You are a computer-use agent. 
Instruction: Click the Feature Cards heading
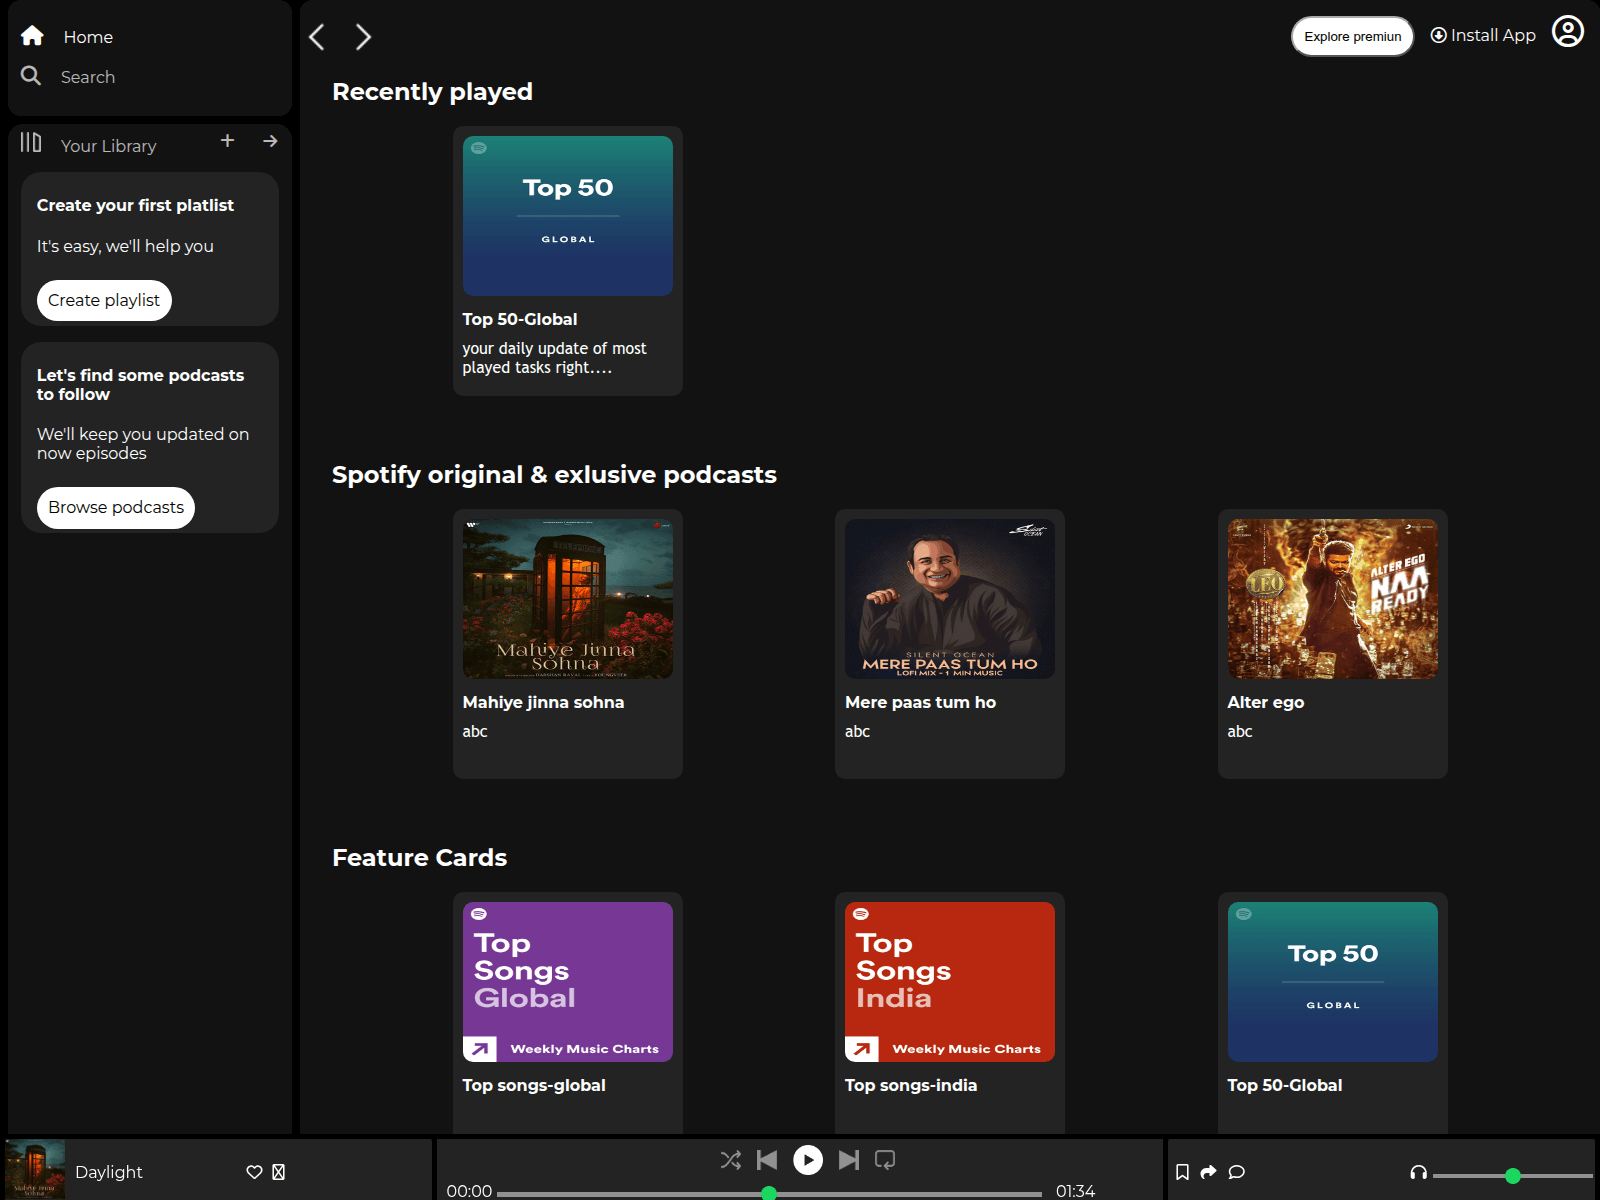pos(419,858)
